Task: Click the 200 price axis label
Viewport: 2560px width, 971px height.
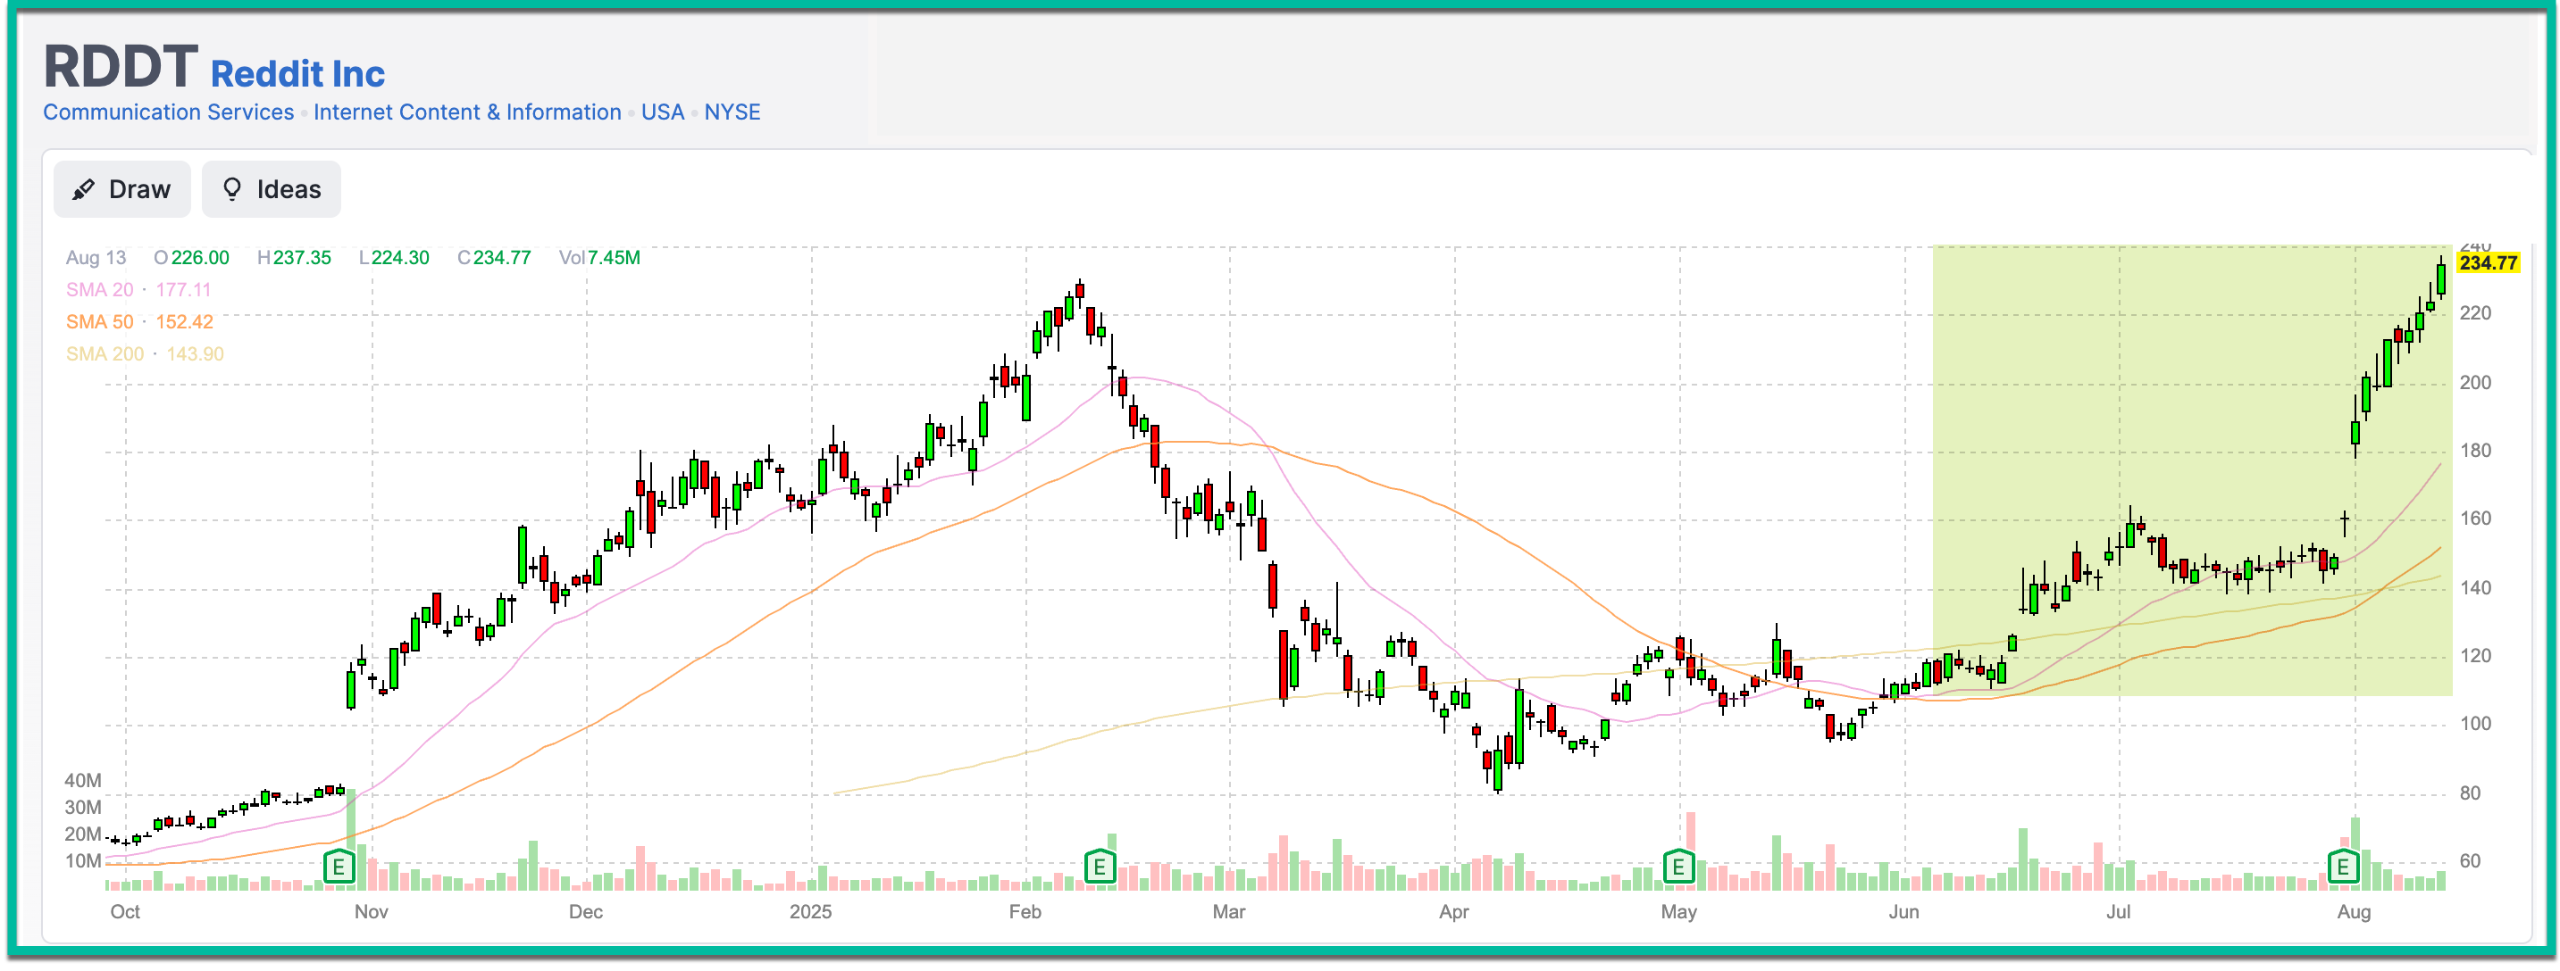Action: pyautogui.click(x=2476, y=383)
